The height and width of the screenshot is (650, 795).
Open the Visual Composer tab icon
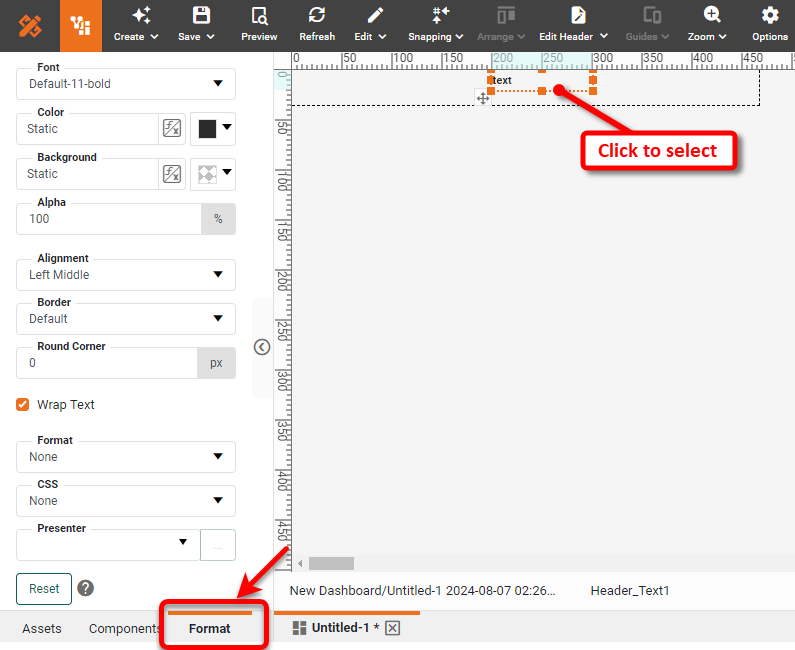pos(81,25)
